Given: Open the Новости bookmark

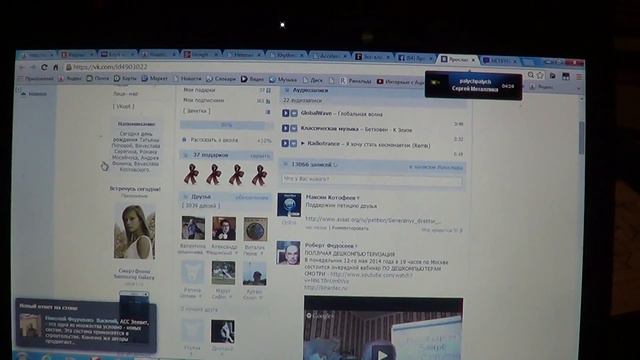Looking at the screenshot, I should [x=187, y=78].
